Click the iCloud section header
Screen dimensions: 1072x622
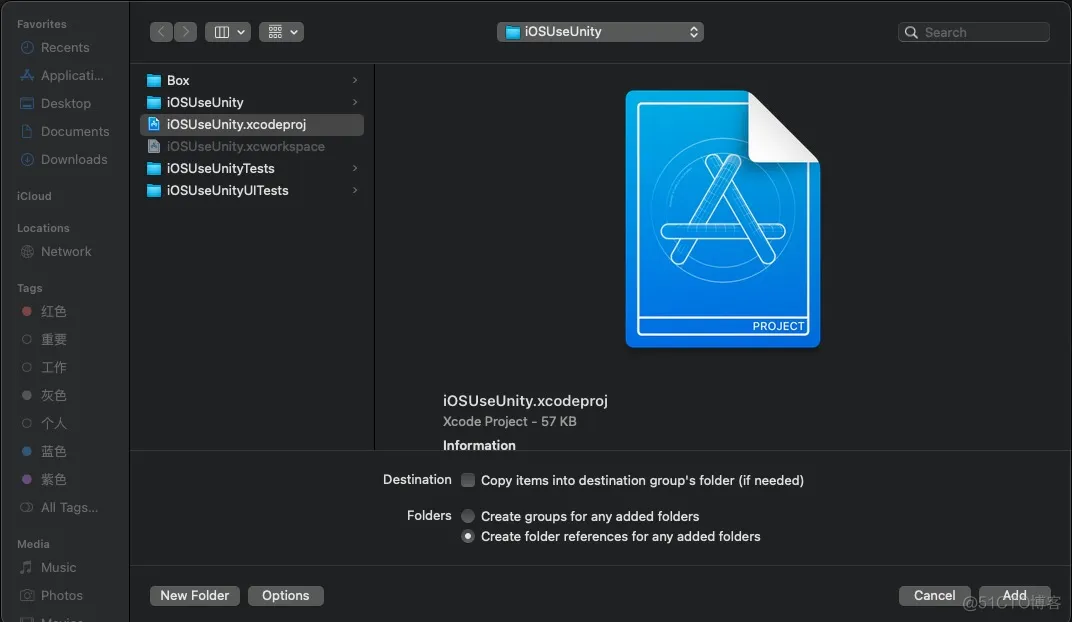click(x=34, y=196)
